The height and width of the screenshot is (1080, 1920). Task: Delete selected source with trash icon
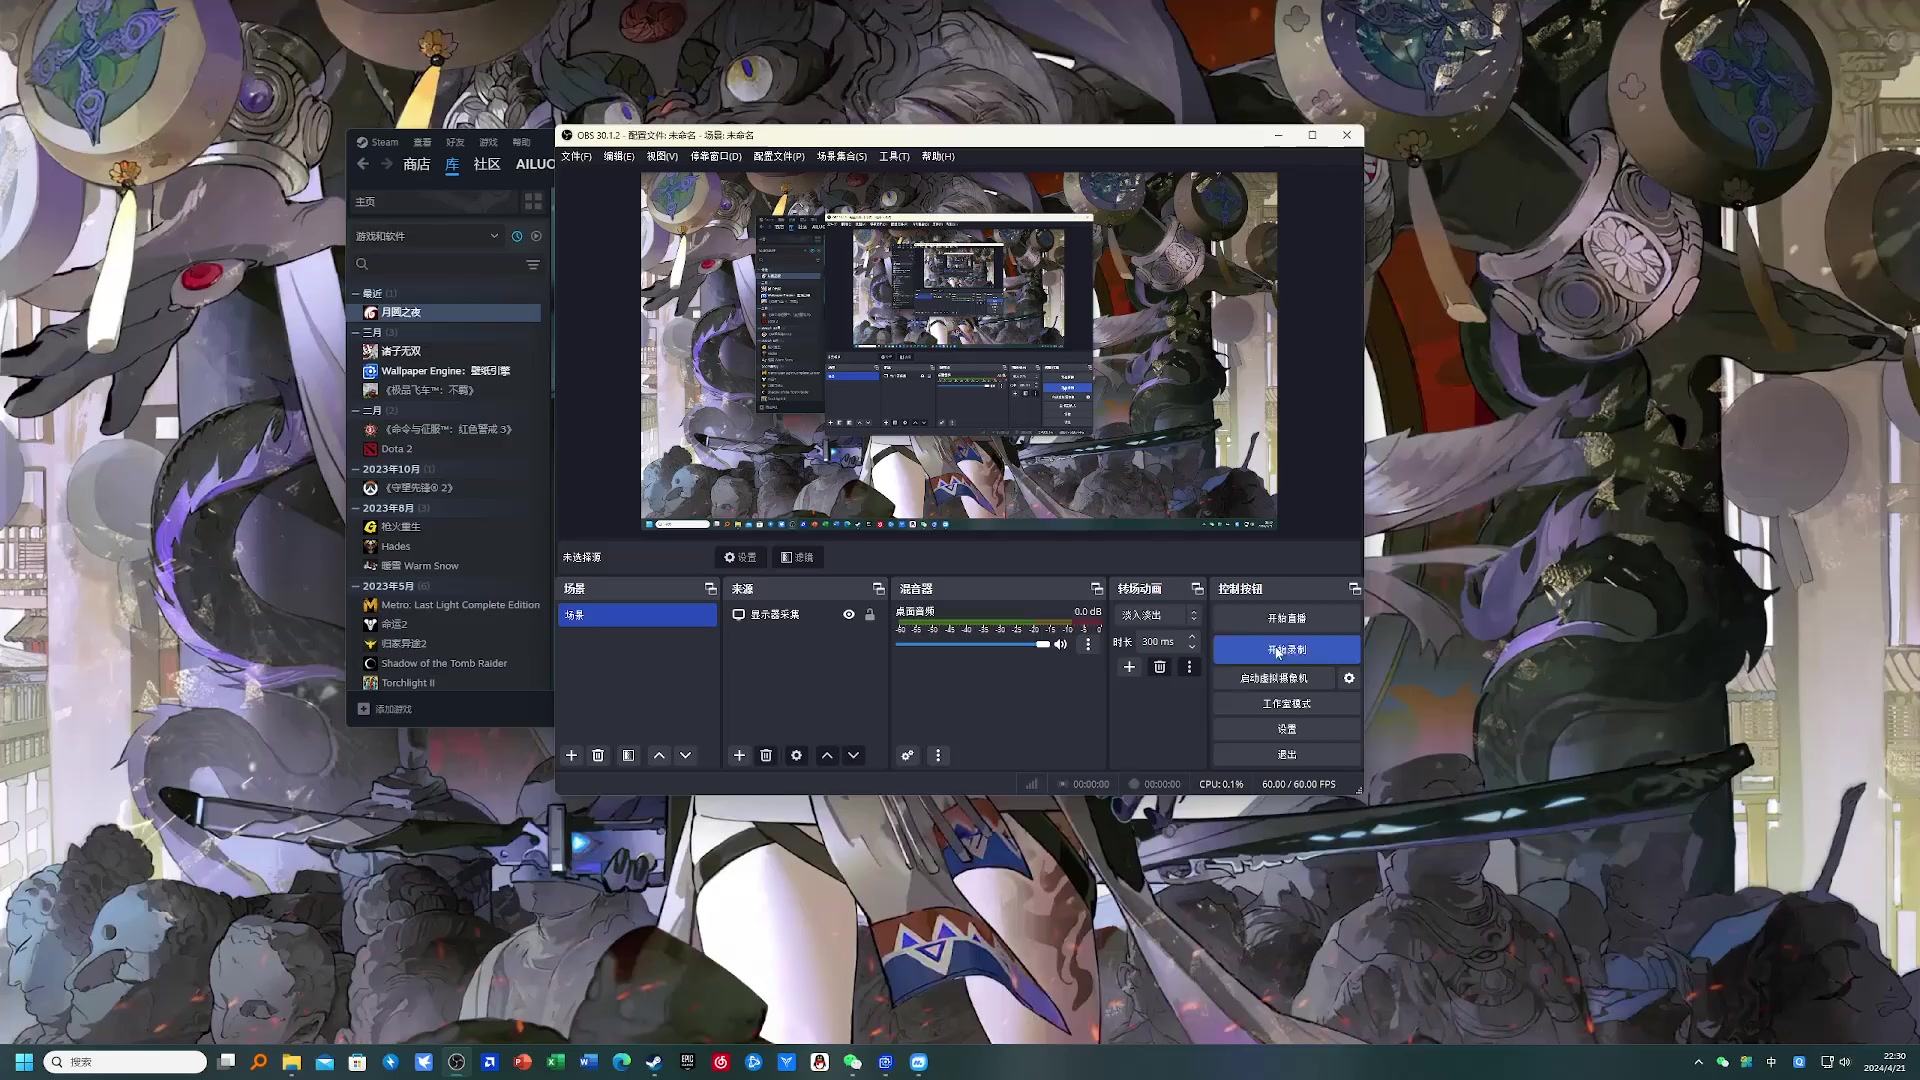pyautogui.click(x=766, y=756)
